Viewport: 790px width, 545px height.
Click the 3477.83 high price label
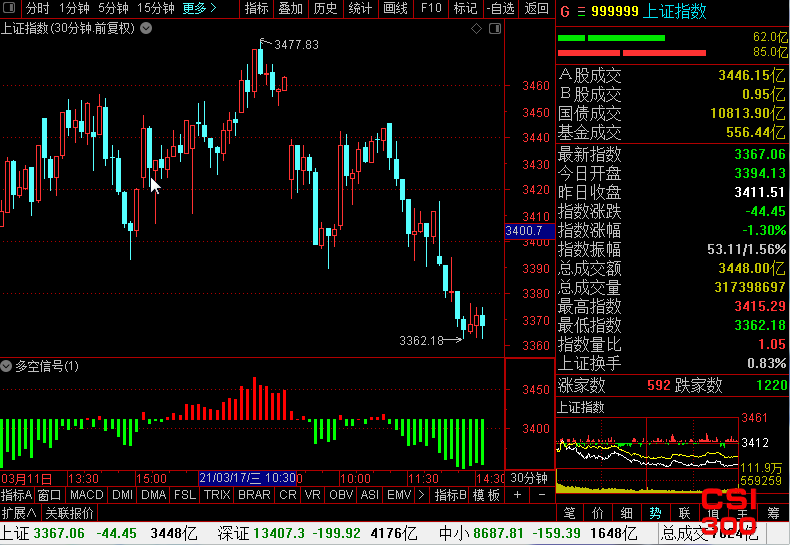[297, 45]
